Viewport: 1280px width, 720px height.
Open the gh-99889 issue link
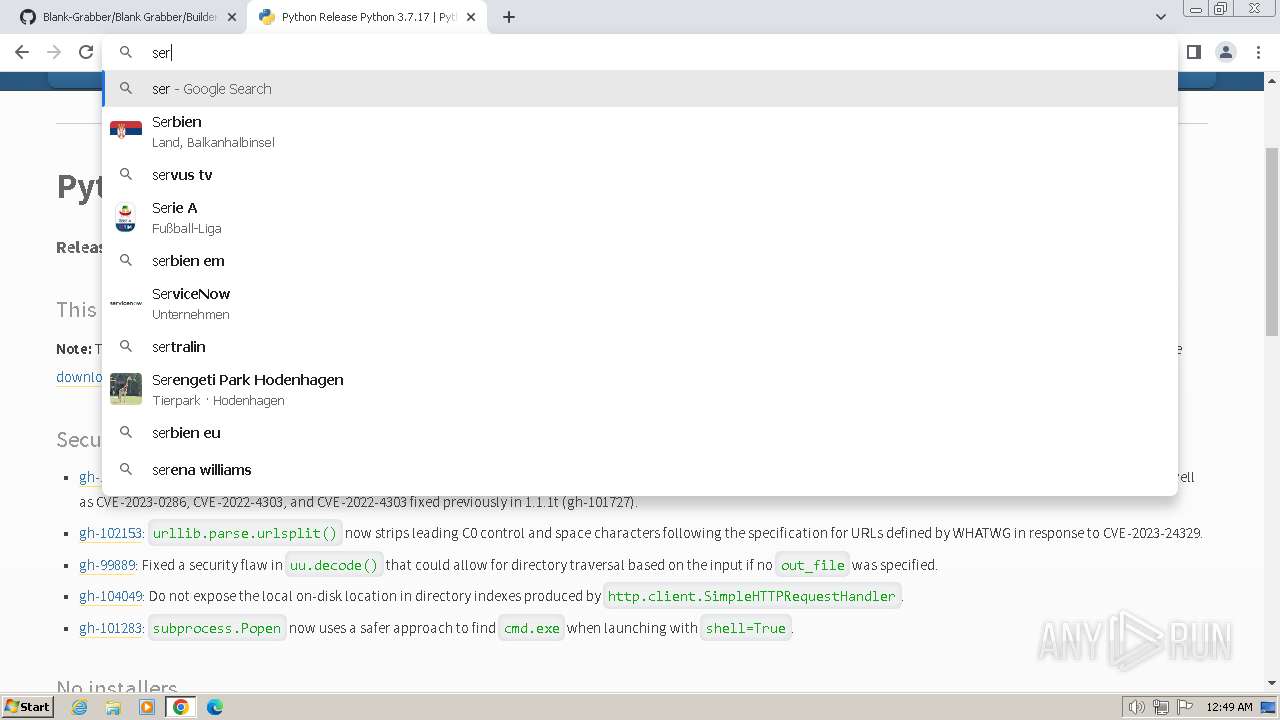pos(107,565)
